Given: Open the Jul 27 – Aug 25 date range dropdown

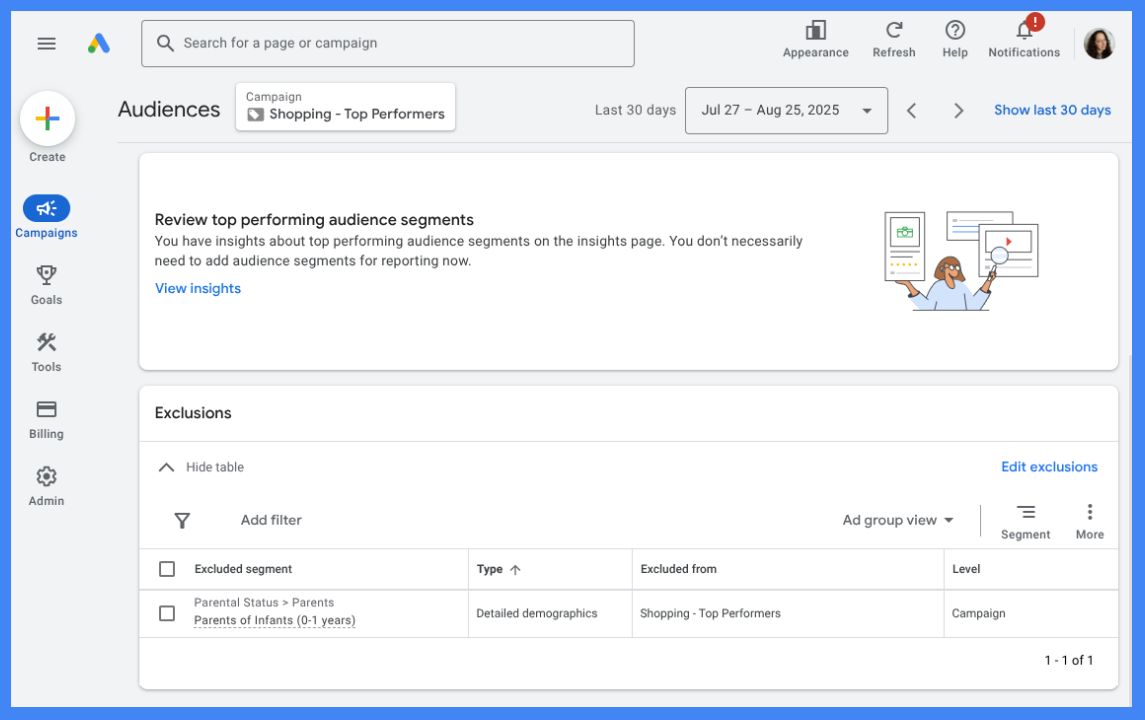Looking at the screenshot, I should click(786, 110).
